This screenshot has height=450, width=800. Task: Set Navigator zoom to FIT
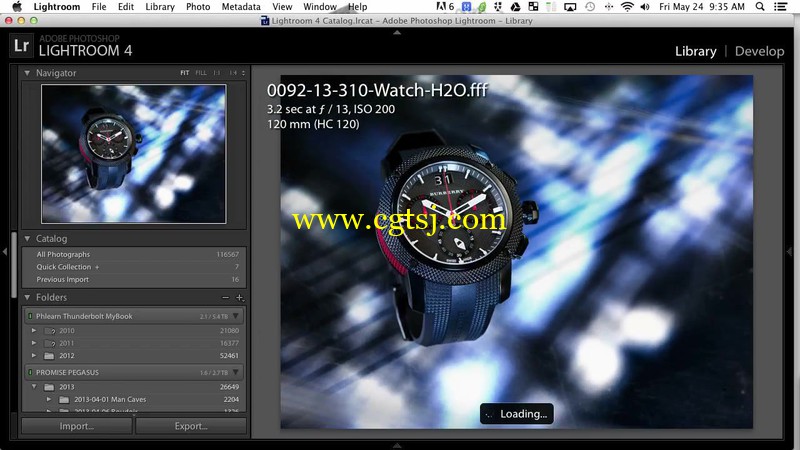pyautogui.click(x=185, y=73)
